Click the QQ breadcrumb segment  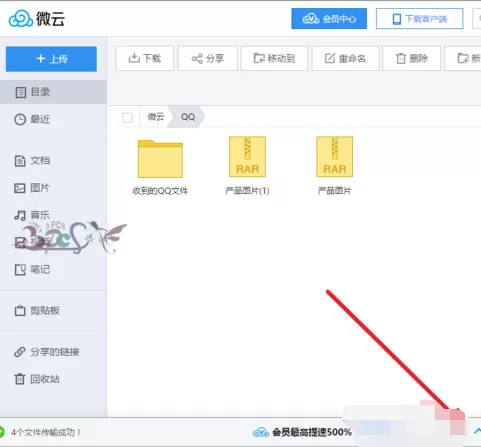(188, 117)
